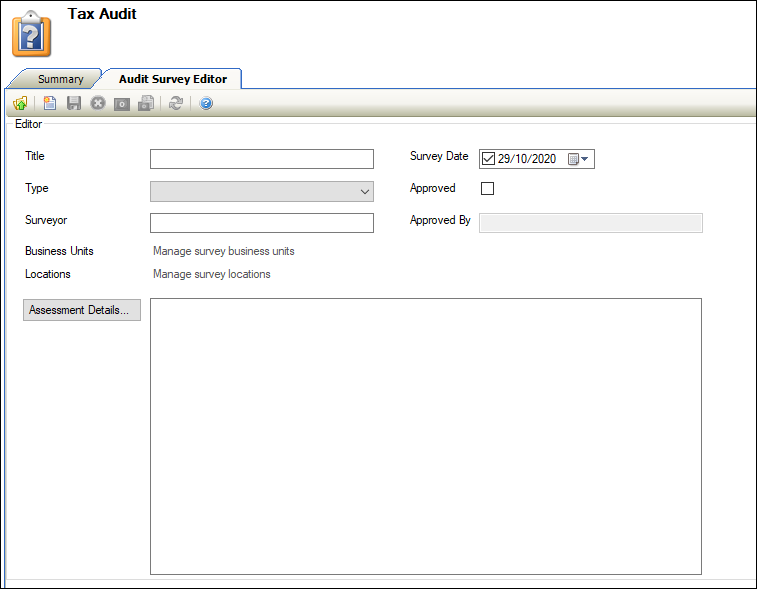Switch to the Summary tab
The height and width of the screenshot is (589, 757).
click(60, 79)
